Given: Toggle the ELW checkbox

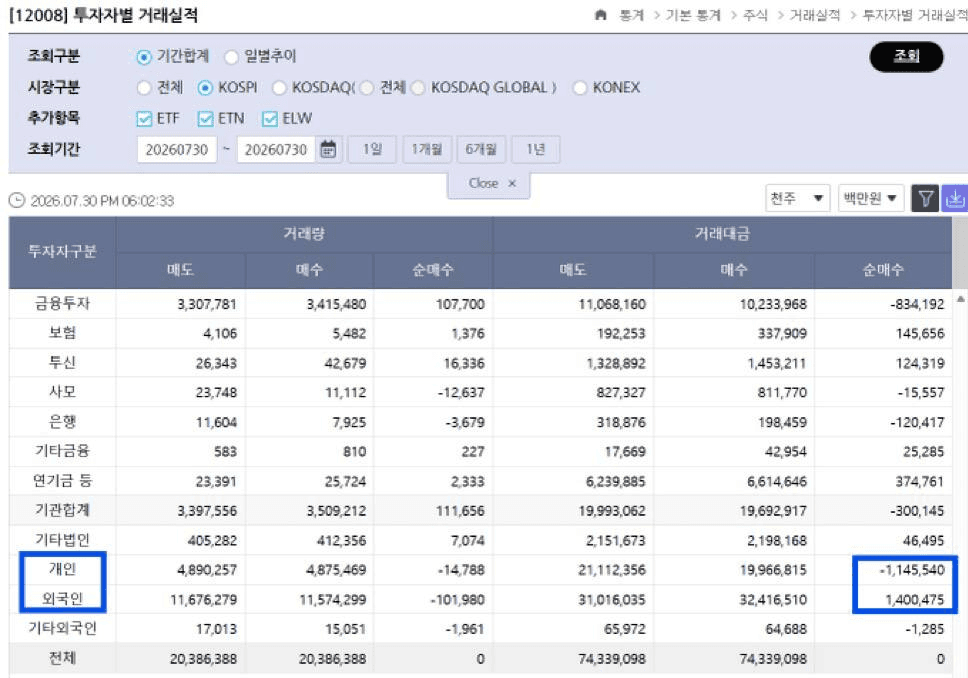Looking at the screenshot, I should coord(270,119).
